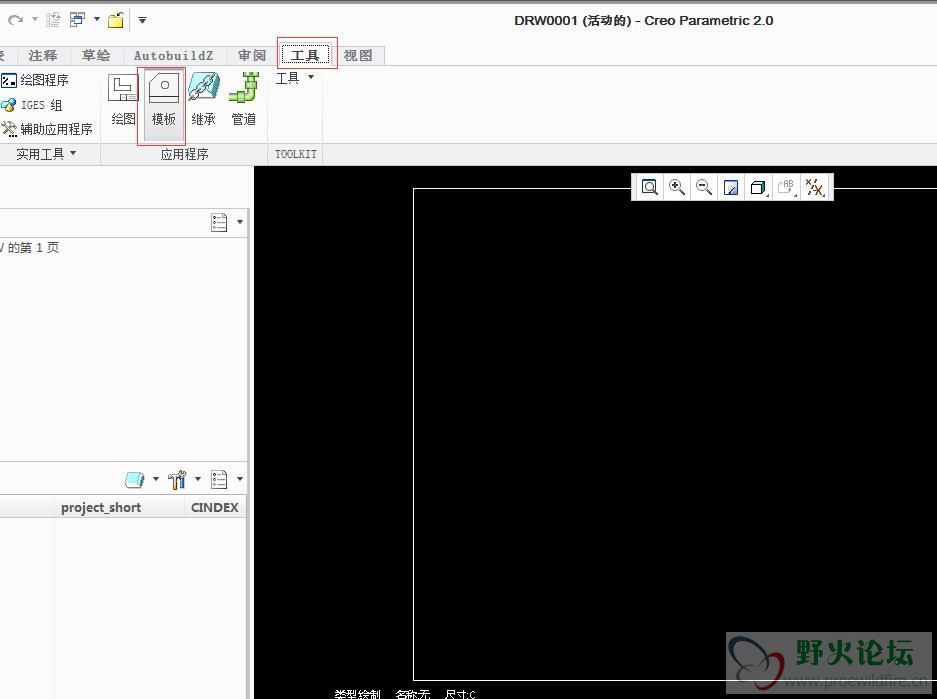
Task: Click the Zoom In magnifier icon
Action: 677,188
